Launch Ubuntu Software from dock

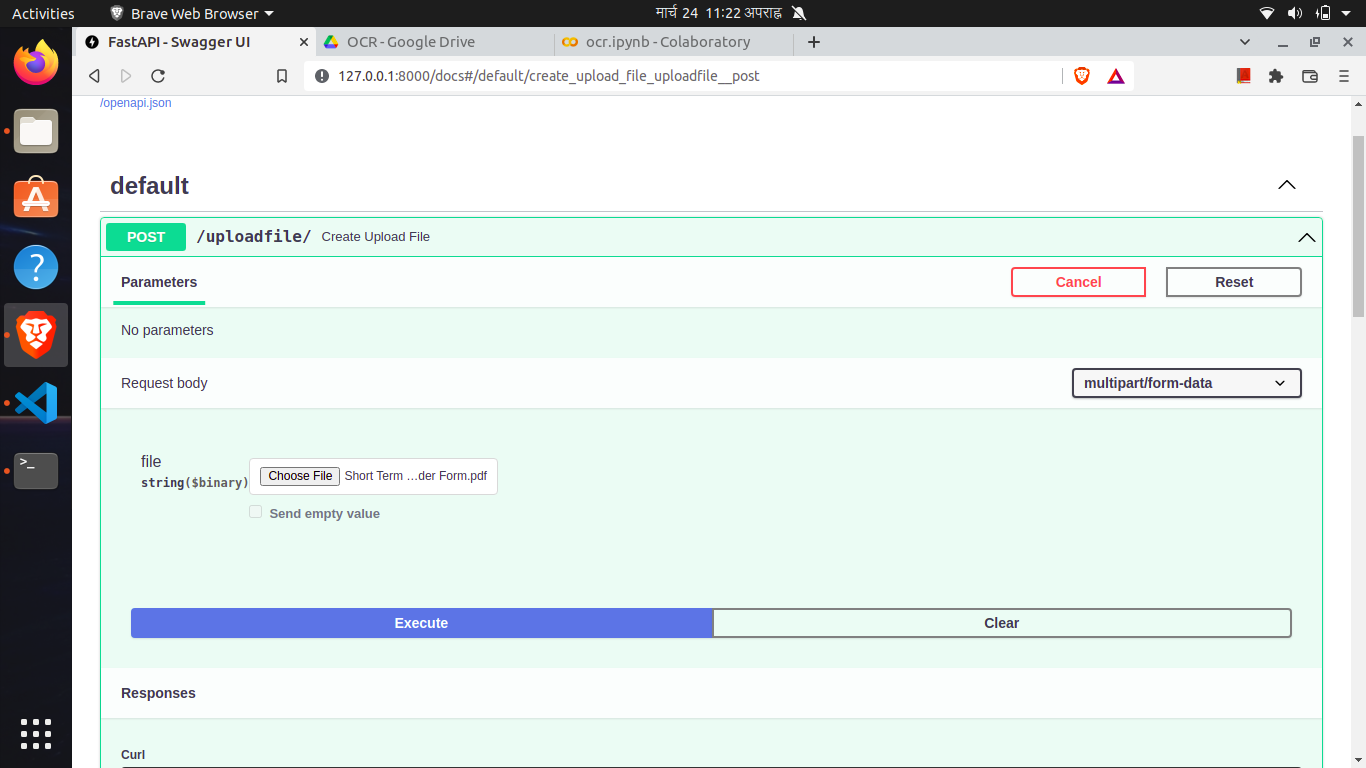(36, 198)
